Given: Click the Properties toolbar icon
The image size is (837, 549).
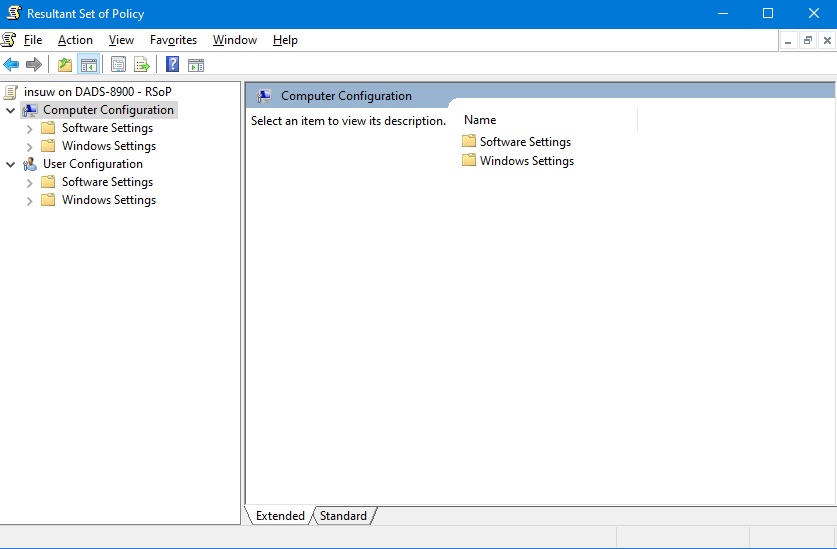Looking at the screenshot, I should [118, 65].
